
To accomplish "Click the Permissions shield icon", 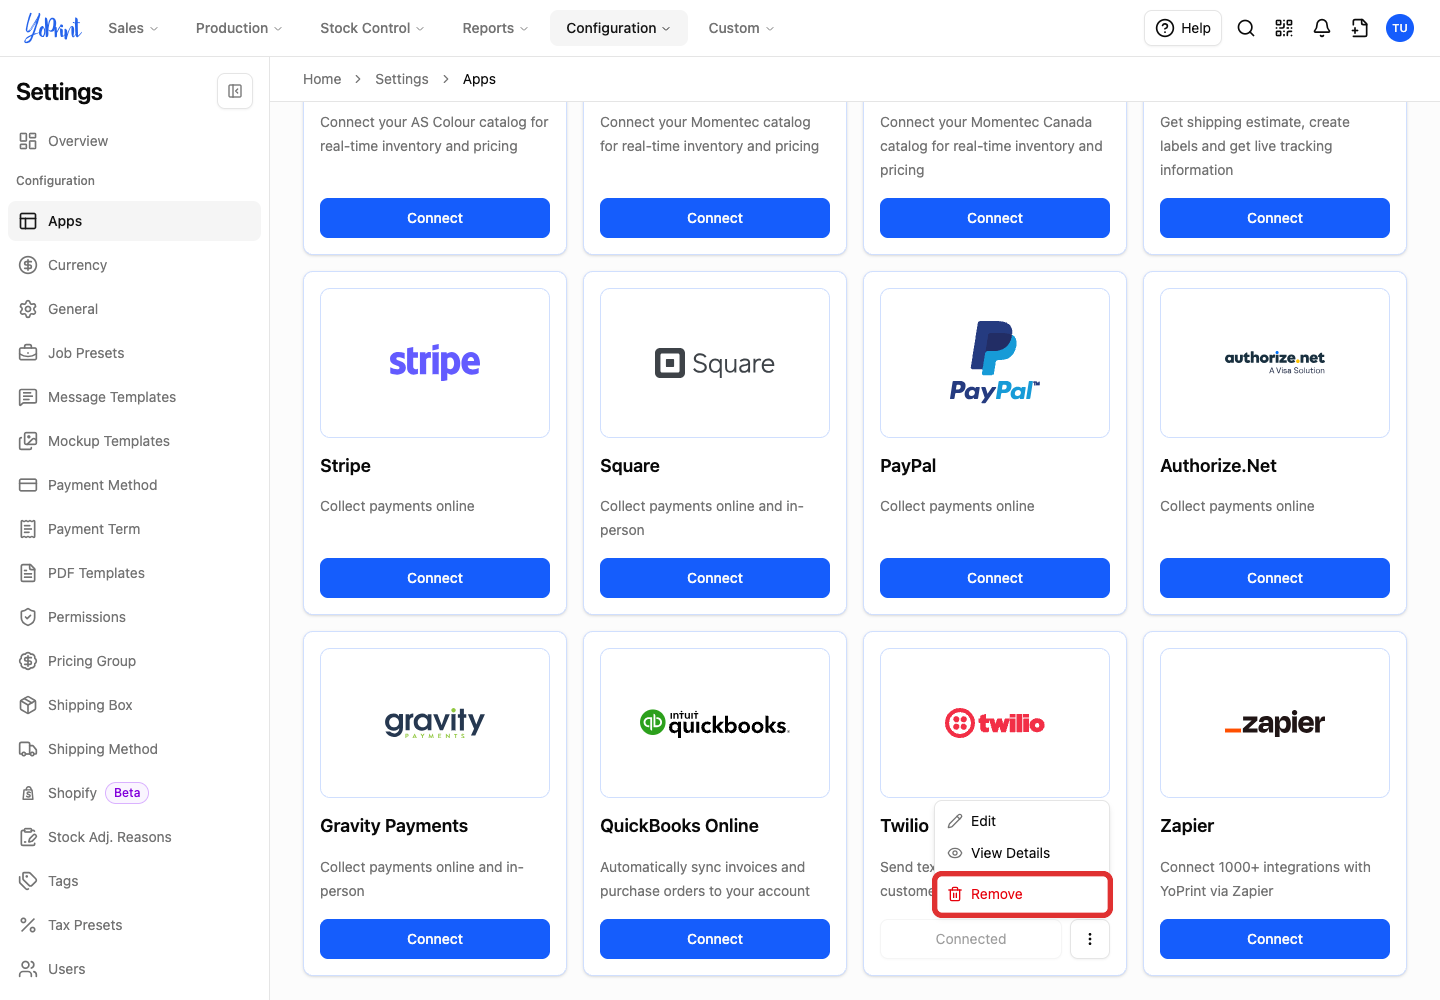I will tap(28, 617).
